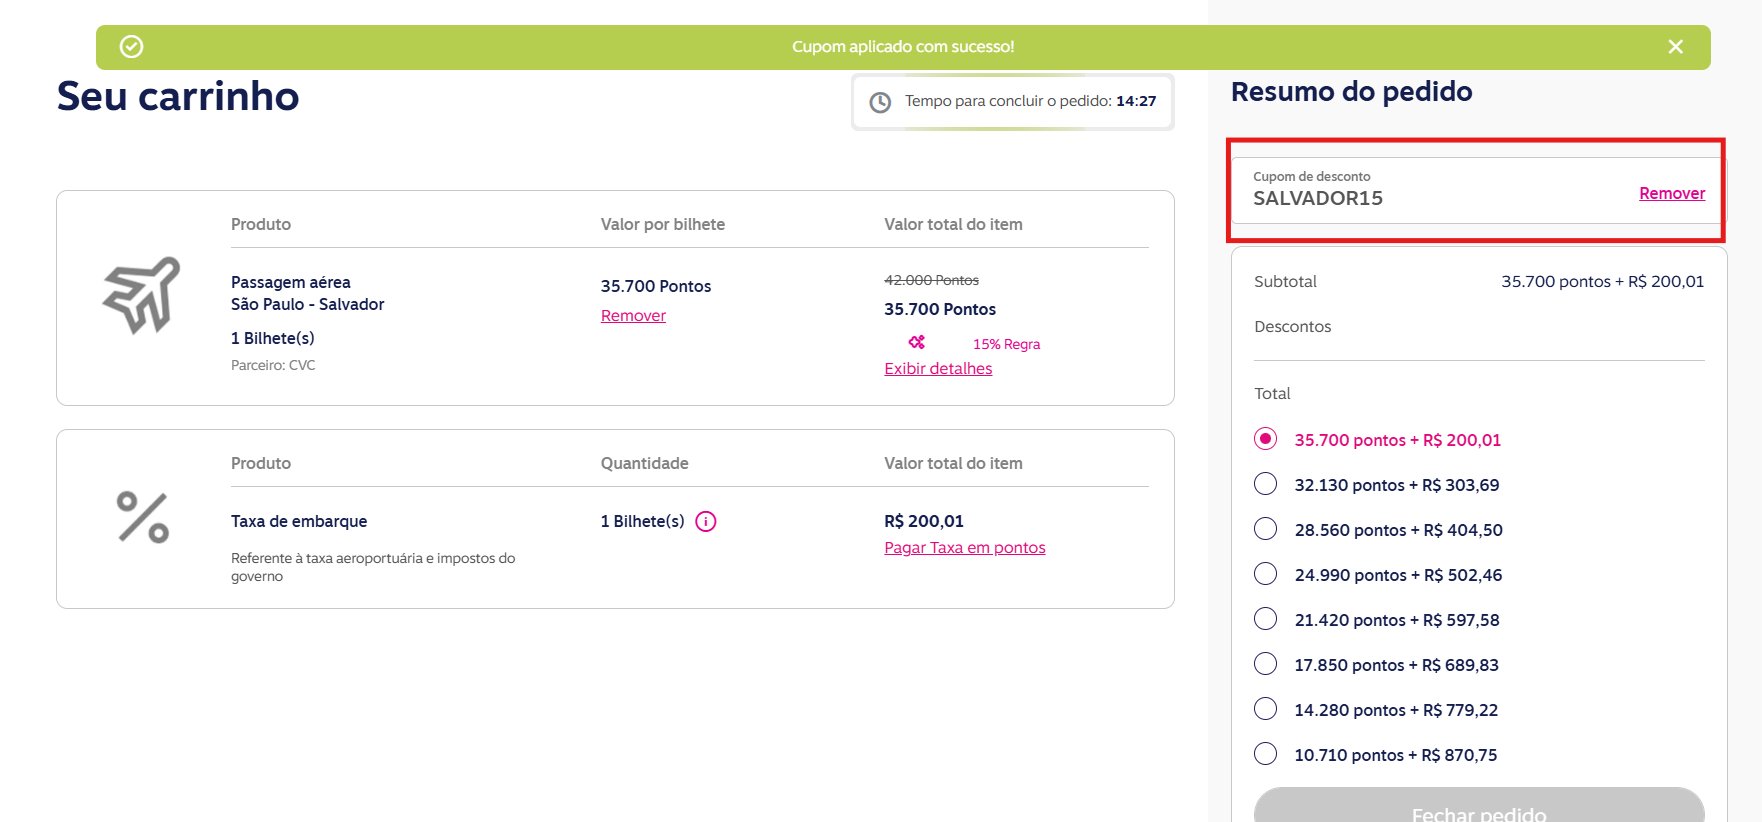Open Exibir detalhes link
The width and height of the screenshot is (1762, 822).
coord(938,368)
